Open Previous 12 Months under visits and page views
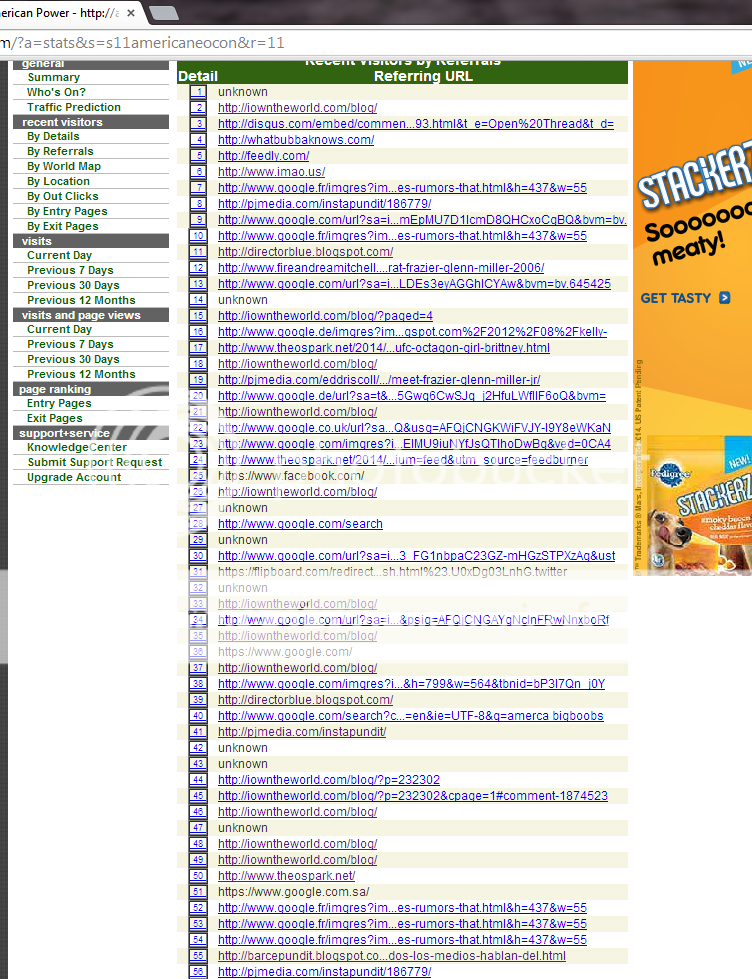This screenshot has width=752, height=979. [x=81, y=374]
